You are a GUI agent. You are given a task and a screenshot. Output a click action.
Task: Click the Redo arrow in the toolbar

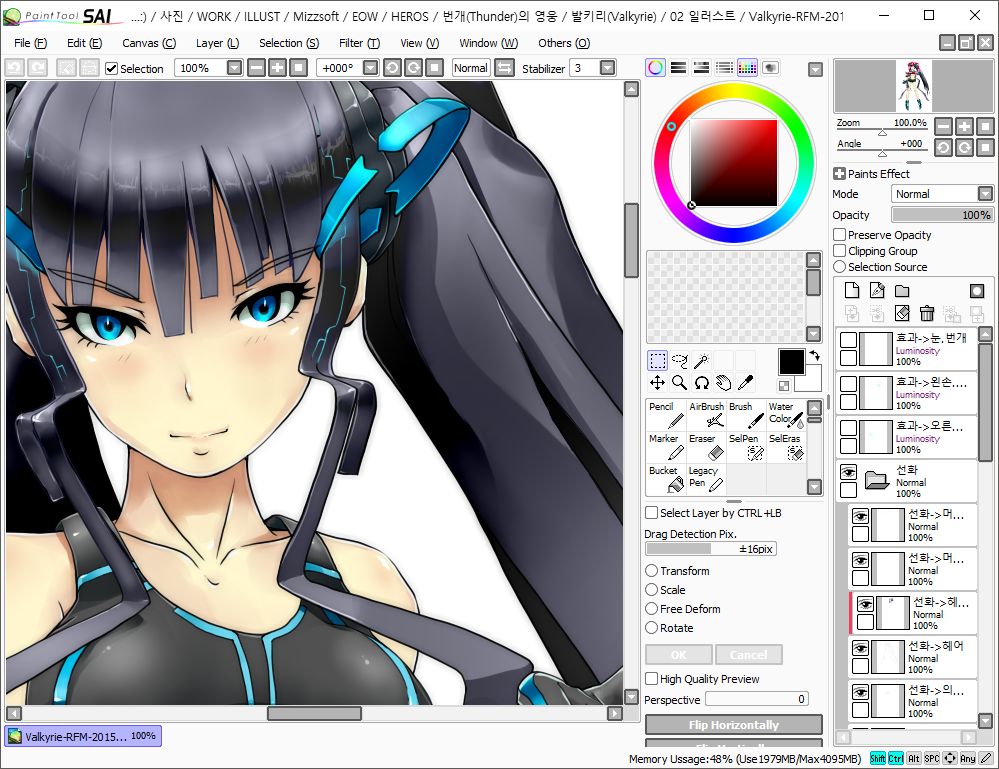click(x=38, y=68)
